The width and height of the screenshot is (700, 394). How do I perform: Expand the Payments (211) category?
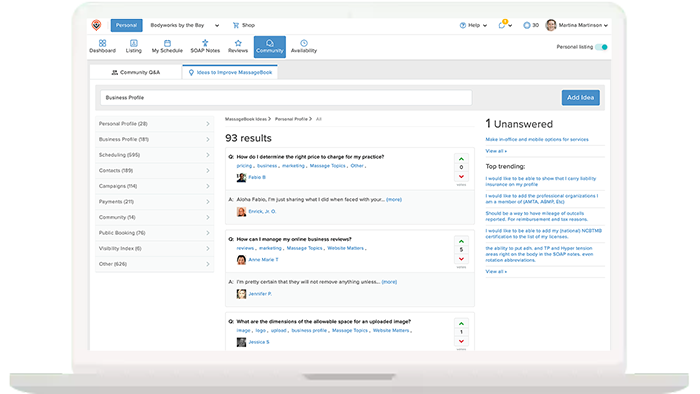click(x=154, y=202)
